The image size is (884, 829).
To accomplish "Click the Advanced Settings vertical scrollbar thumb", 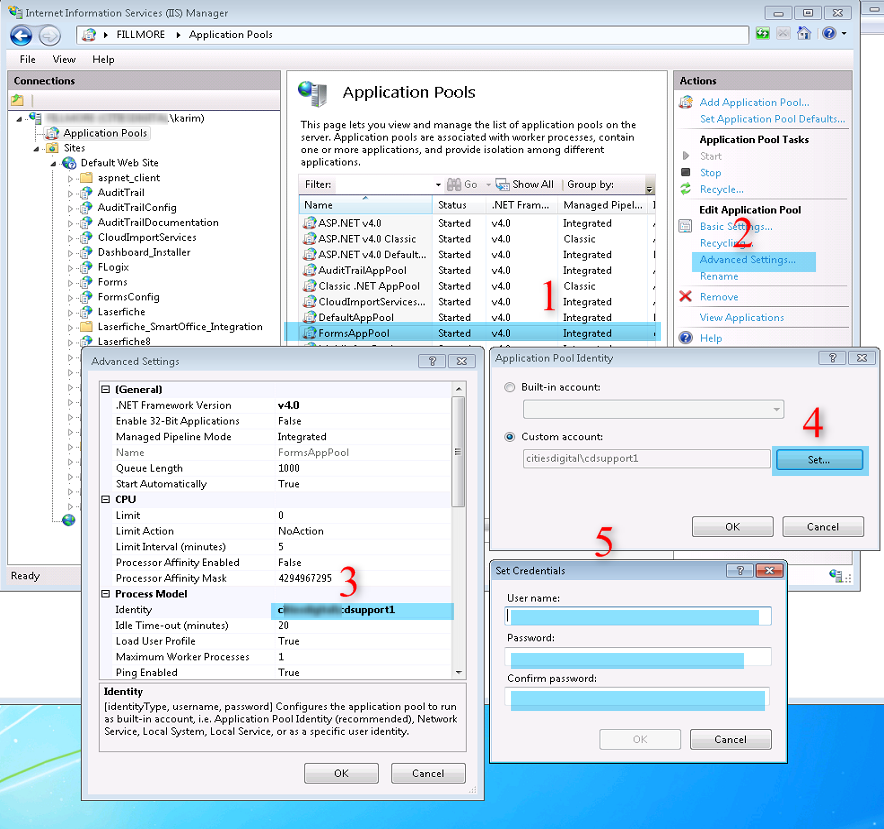I will [x=458, y=451].
